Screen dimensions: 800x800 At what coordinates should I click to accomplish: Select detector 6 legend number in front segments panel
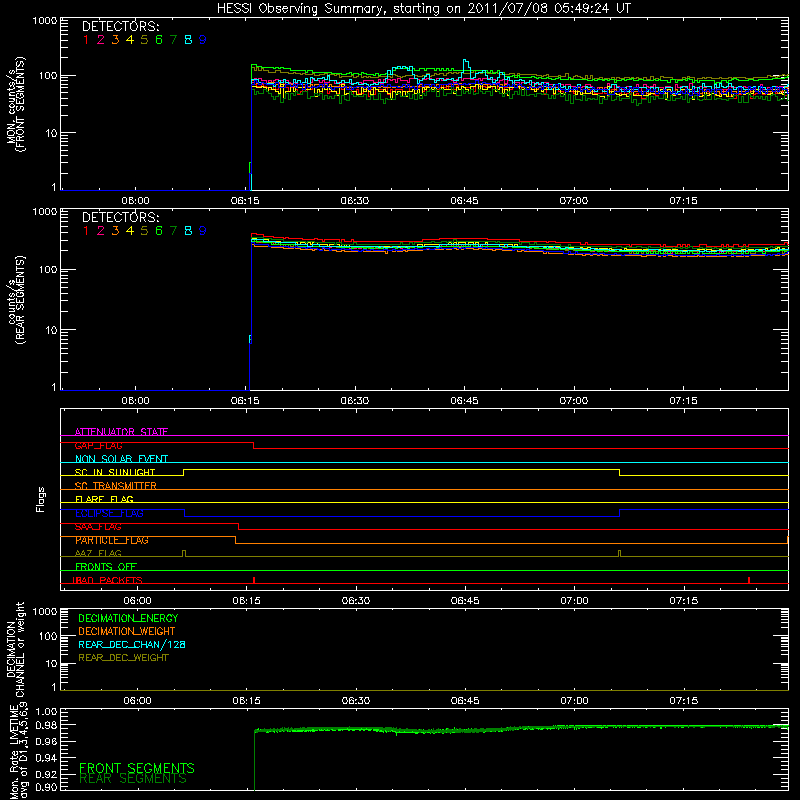(x=159, y=40)
